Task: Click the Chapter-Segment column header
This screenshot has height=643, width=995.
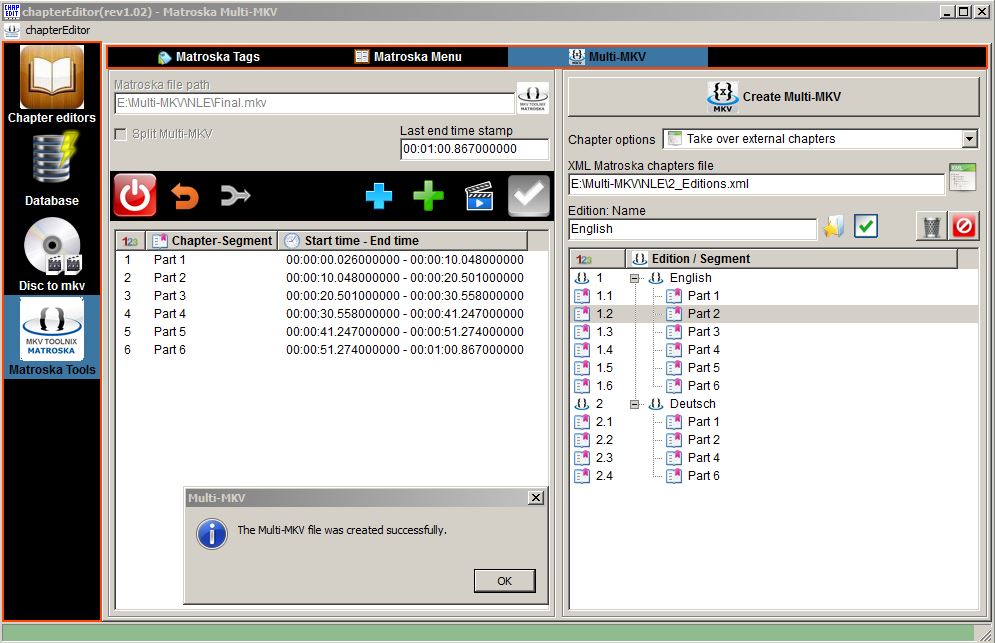Action: click(x=212, y=241)
